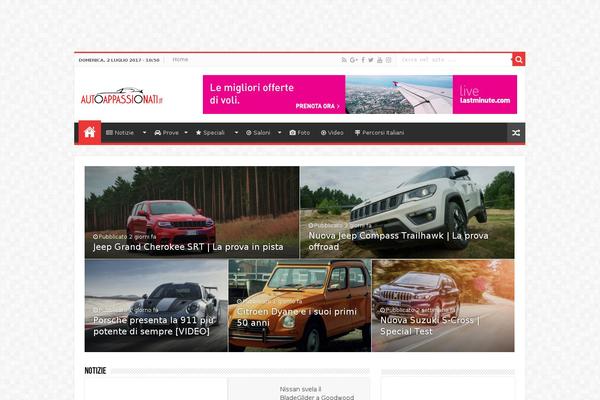Focus the site search input field
Image resolution: width=600 pixels, height=400 pixels.
tap(455, 60)
